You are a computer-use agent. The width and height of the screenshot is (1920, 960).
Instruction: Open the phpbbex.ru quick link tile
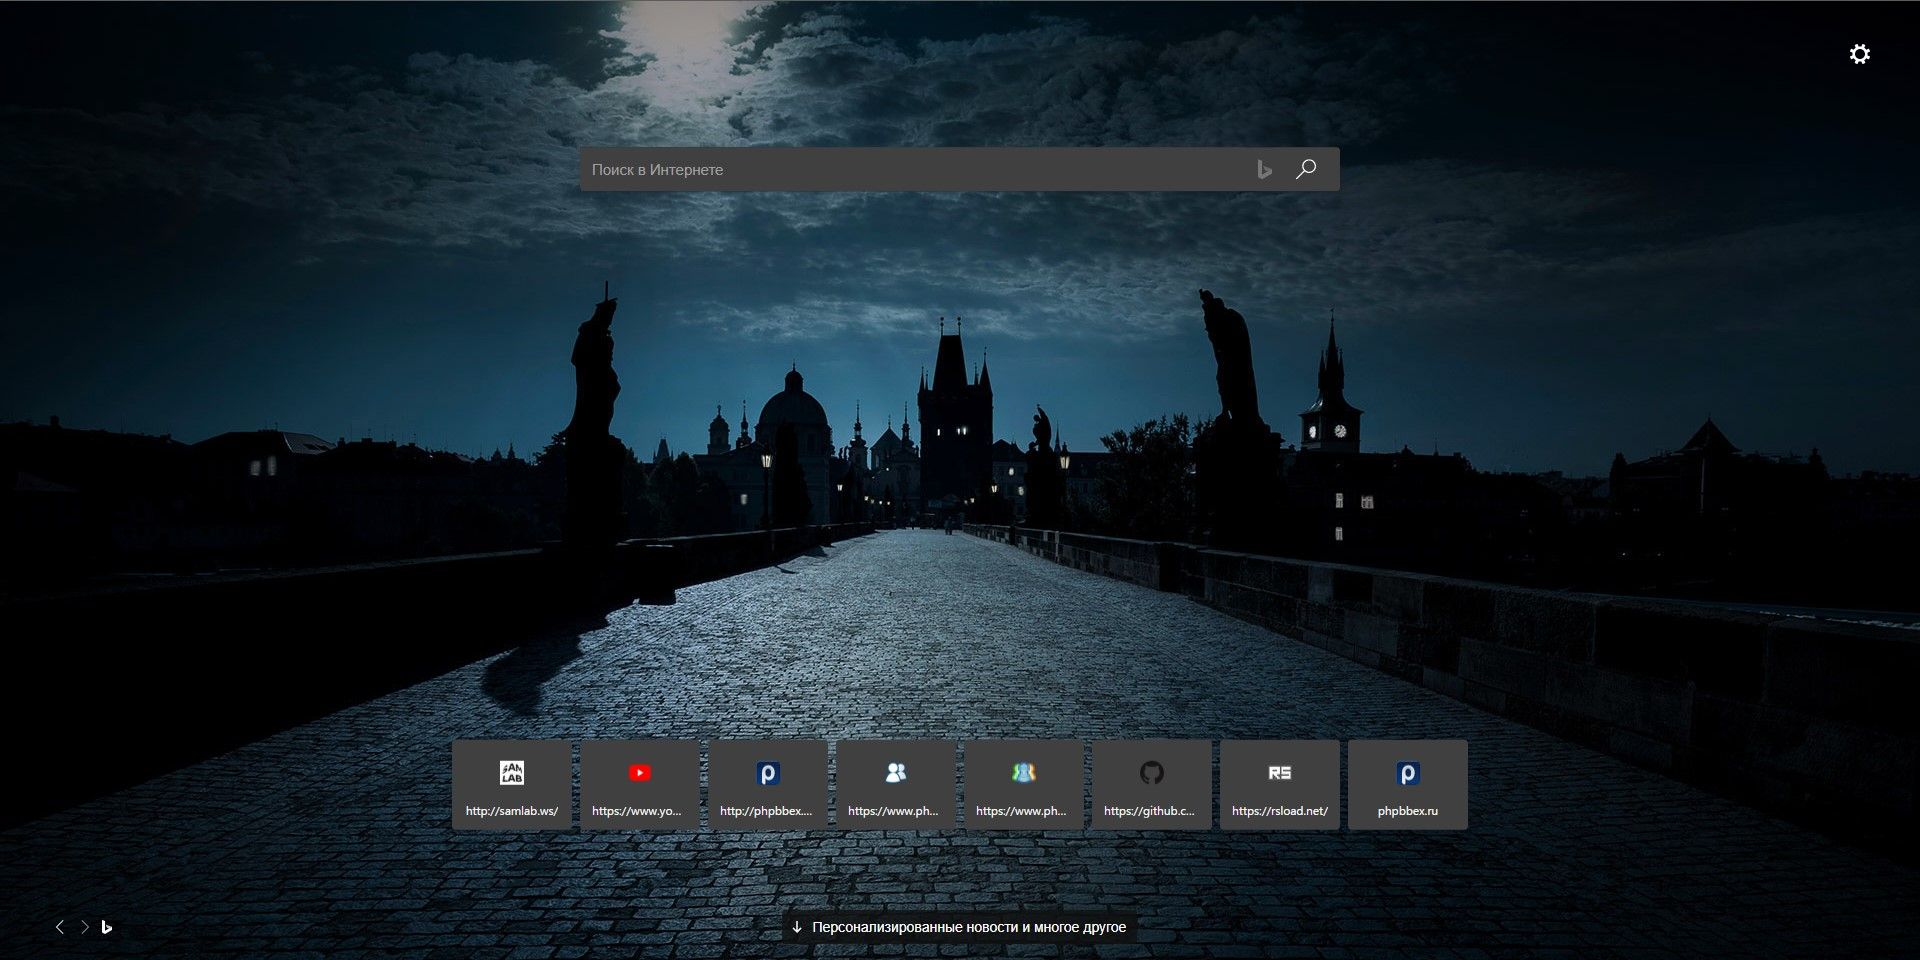pyautogui.click(x=1408, y=785)
